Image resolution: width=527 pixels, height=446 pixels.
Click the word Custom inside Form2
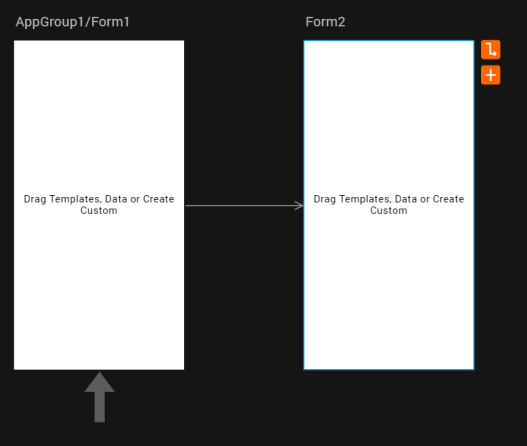coord(389,211)
